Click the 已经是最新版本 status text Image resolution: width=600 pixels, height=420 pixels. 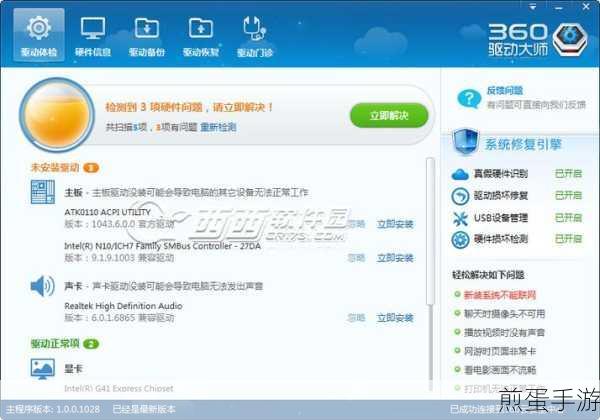pos(144,409)
